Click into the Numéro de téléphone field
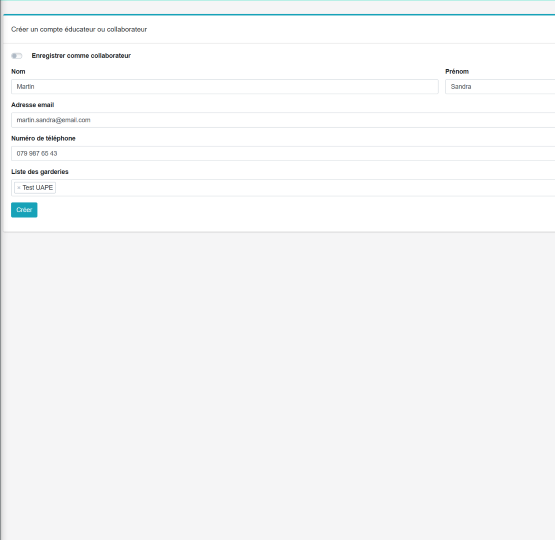The width and height of the screenshot is (555, 540). pyautogui.click(x=283, y=154)
